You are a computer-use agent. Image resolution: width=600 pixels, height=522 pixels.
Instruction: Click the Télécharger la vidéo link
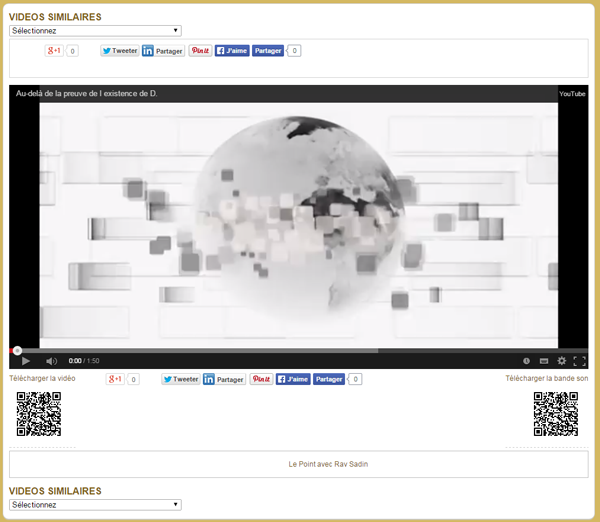click(x=42, y=378)
